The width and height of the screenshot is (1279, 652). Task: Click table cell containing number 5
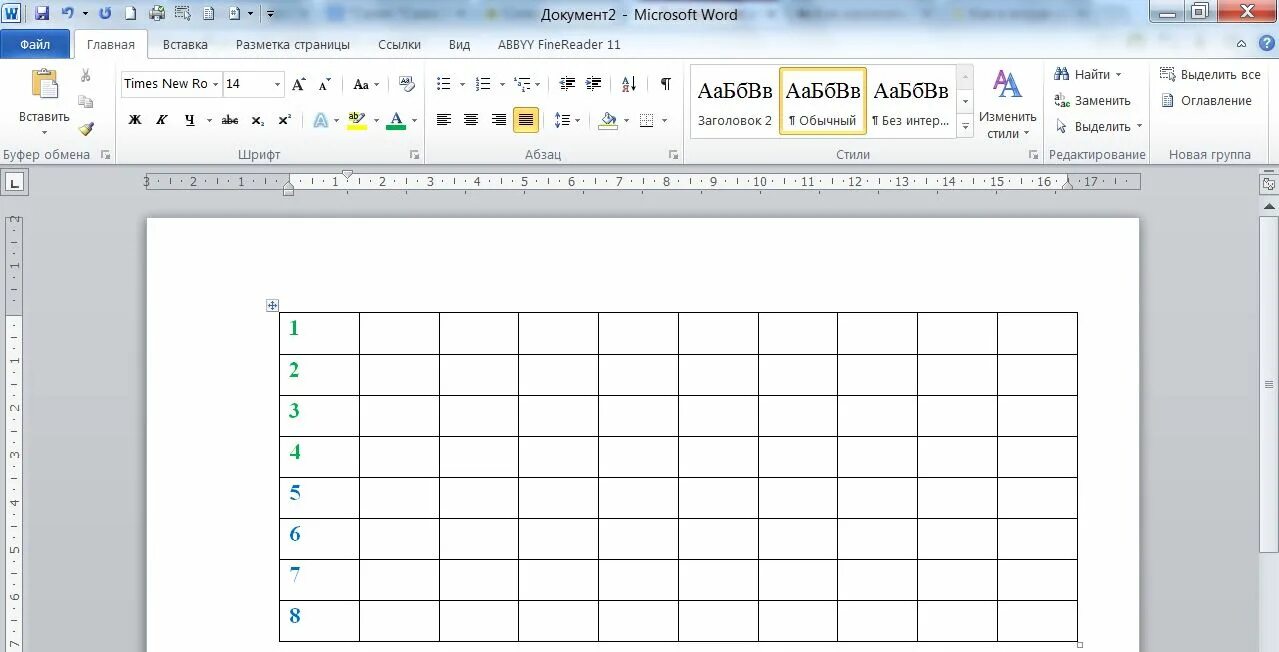click(319, 497)
